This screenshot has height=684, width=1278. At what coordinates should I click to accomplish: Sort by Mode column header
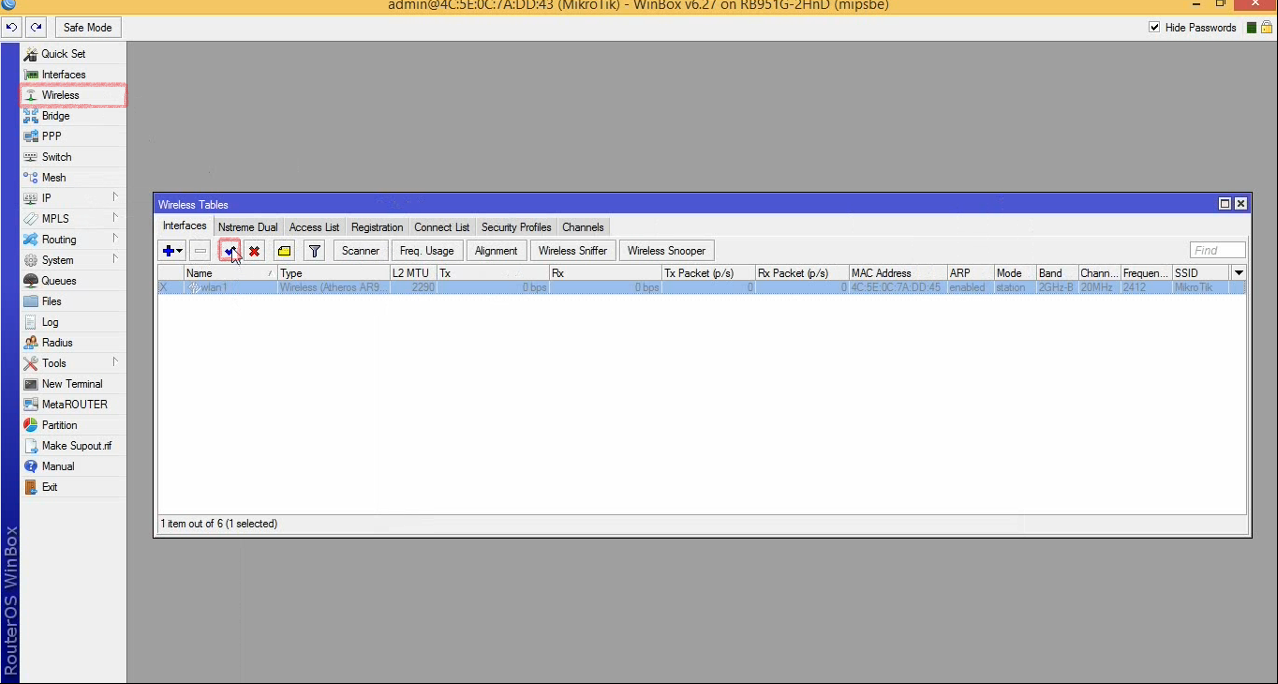(x=1014, y=273)
